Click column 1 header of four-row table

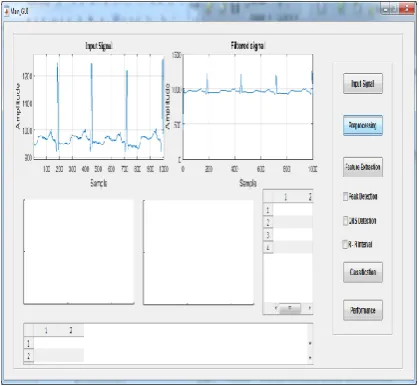pyautogui.click(x=286, y=197)
